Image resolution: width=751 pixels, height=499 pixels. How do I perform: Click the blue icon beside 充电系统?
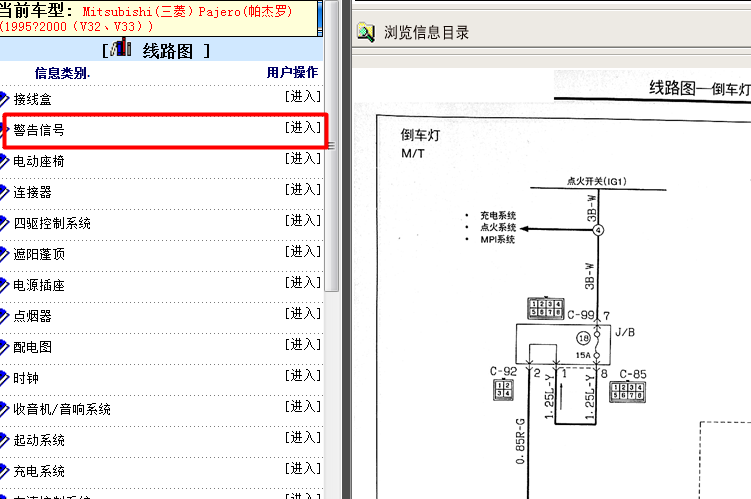(x=4, y=471)
